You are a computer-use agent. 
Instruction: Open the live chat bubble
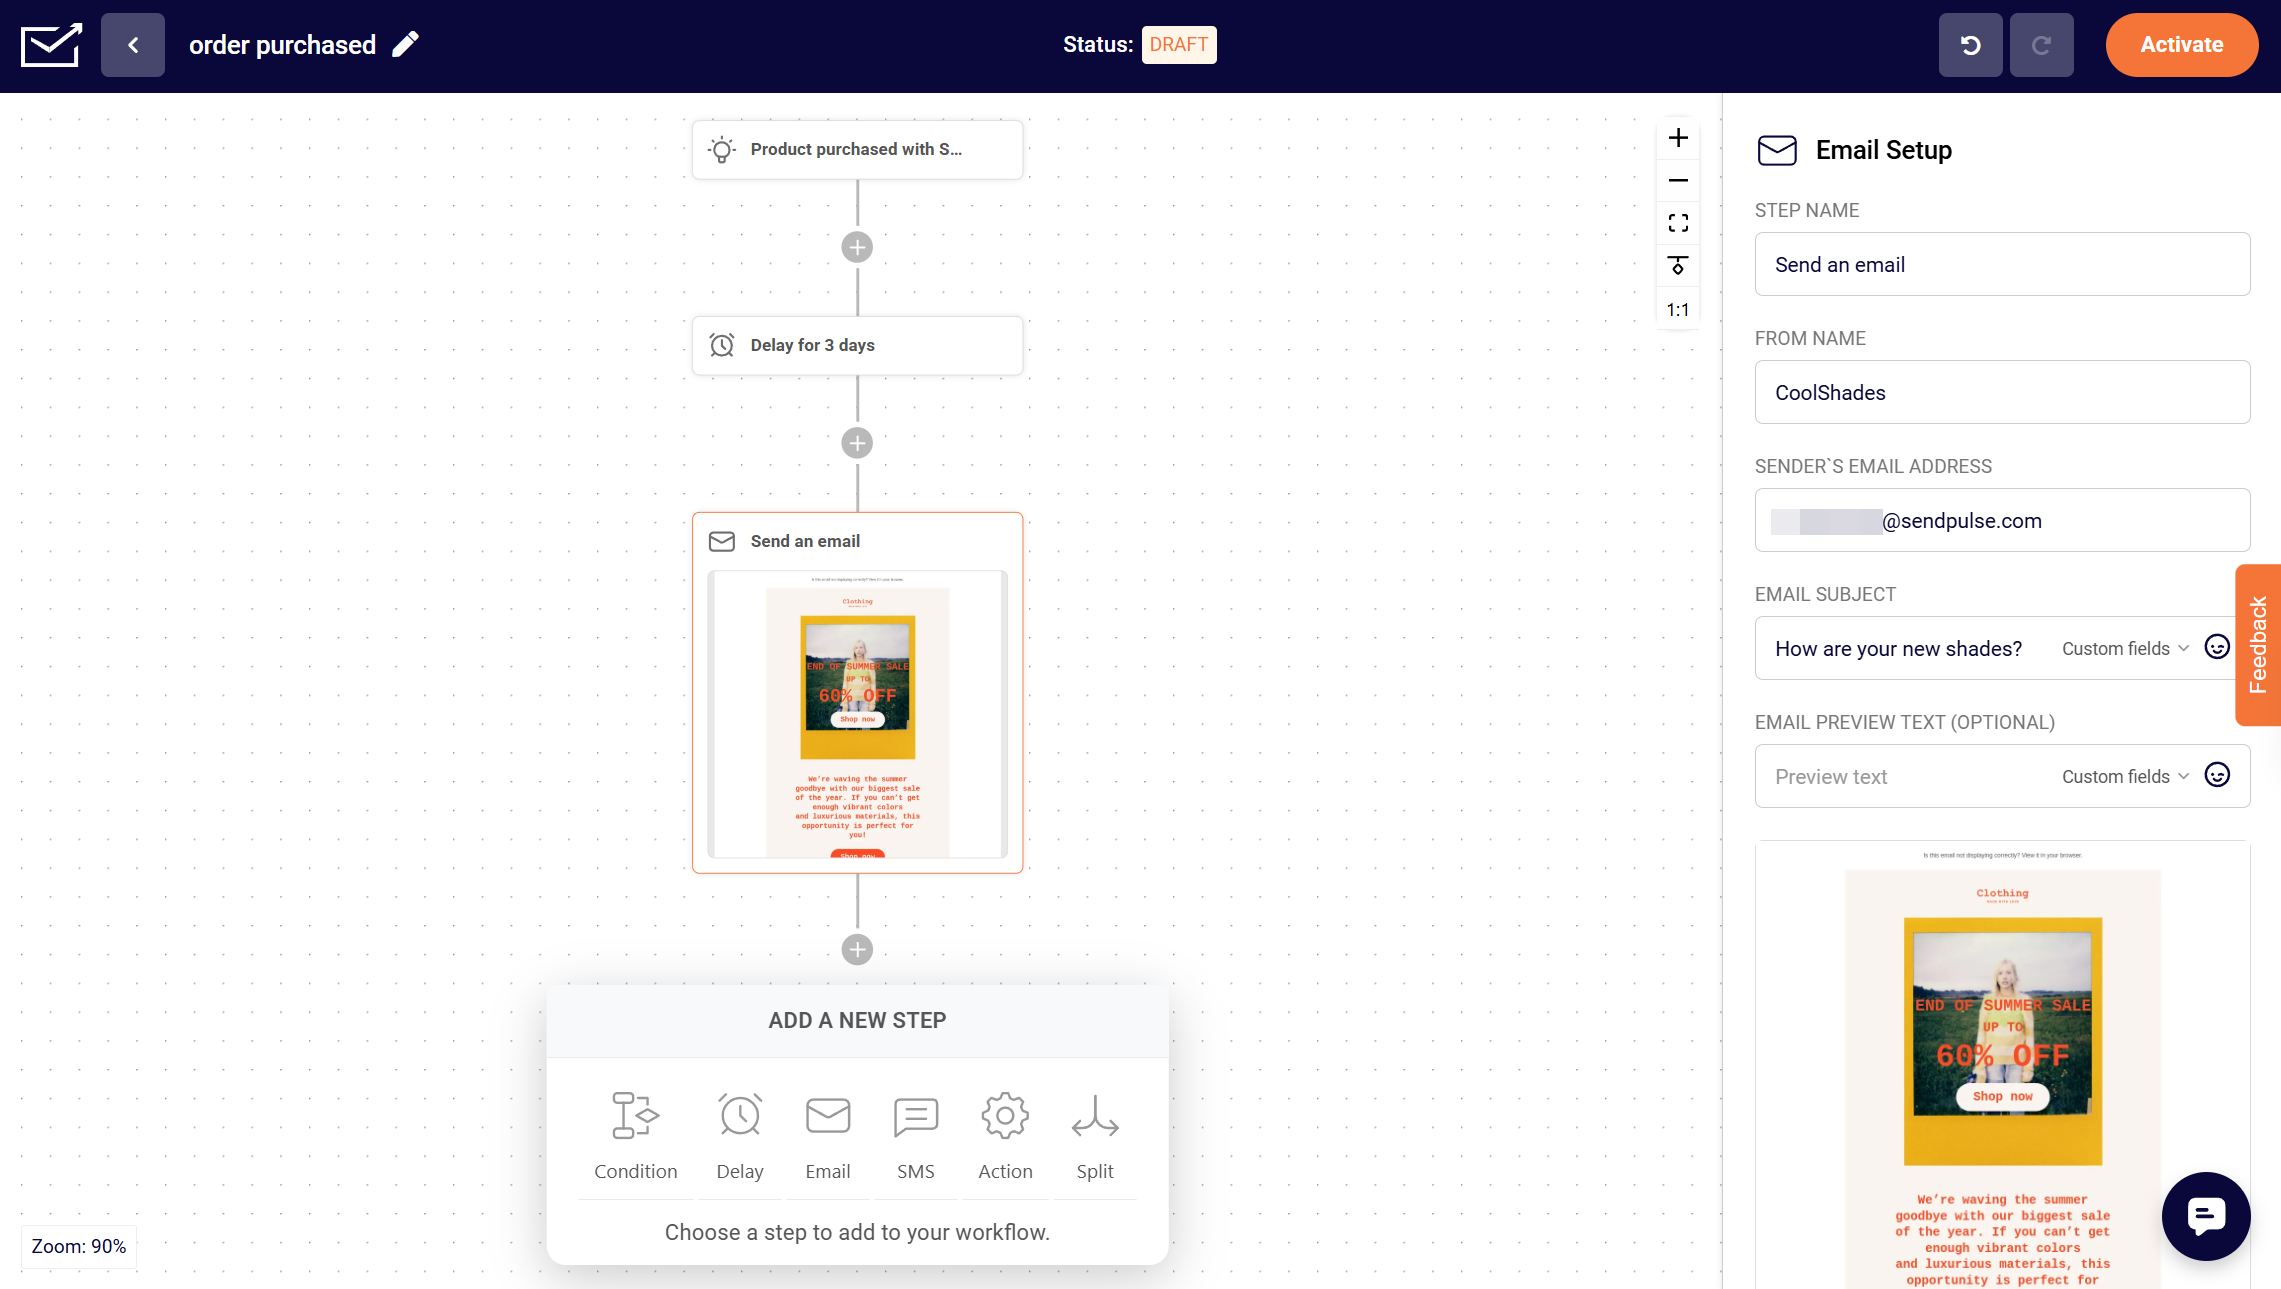click(x=2206, y=1216)
